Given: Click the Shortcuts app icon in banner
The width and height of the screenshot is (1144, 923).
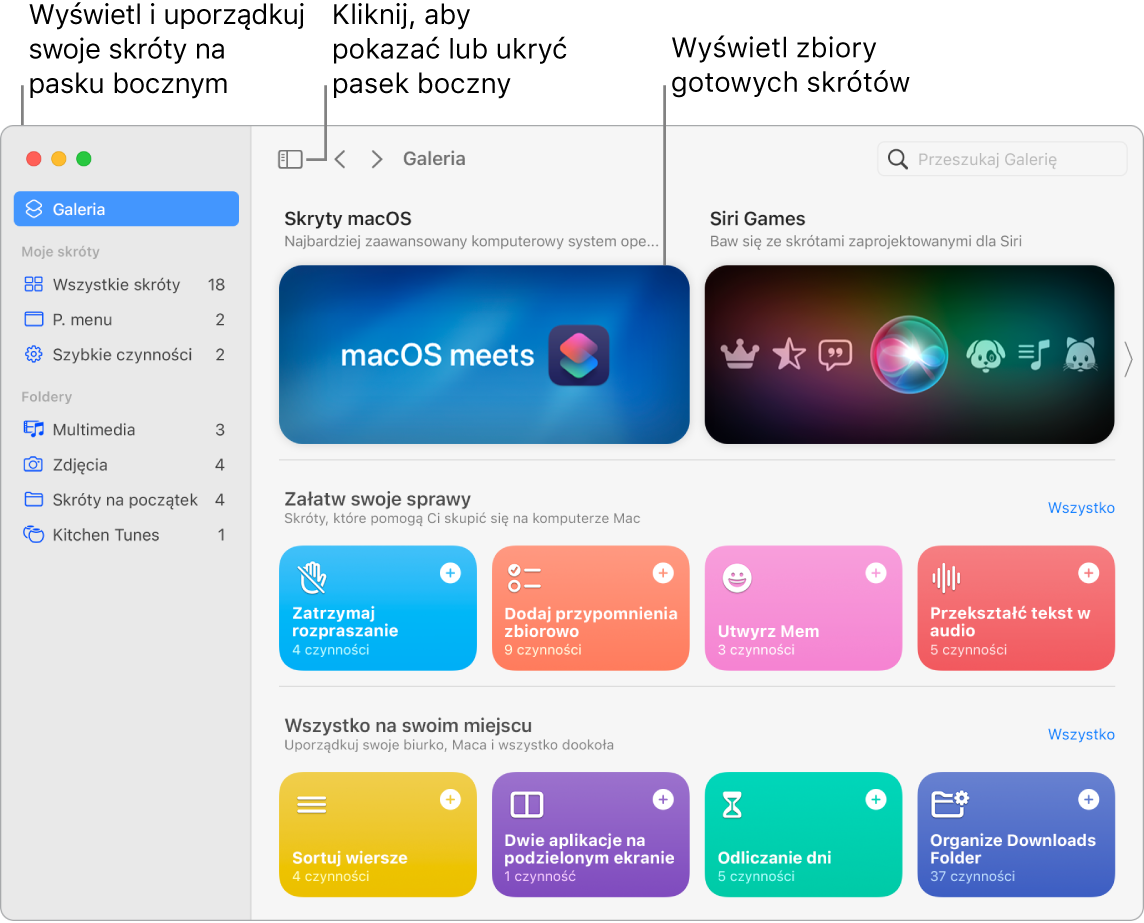Looking at the screenshot, I should (x=579, y=355).
